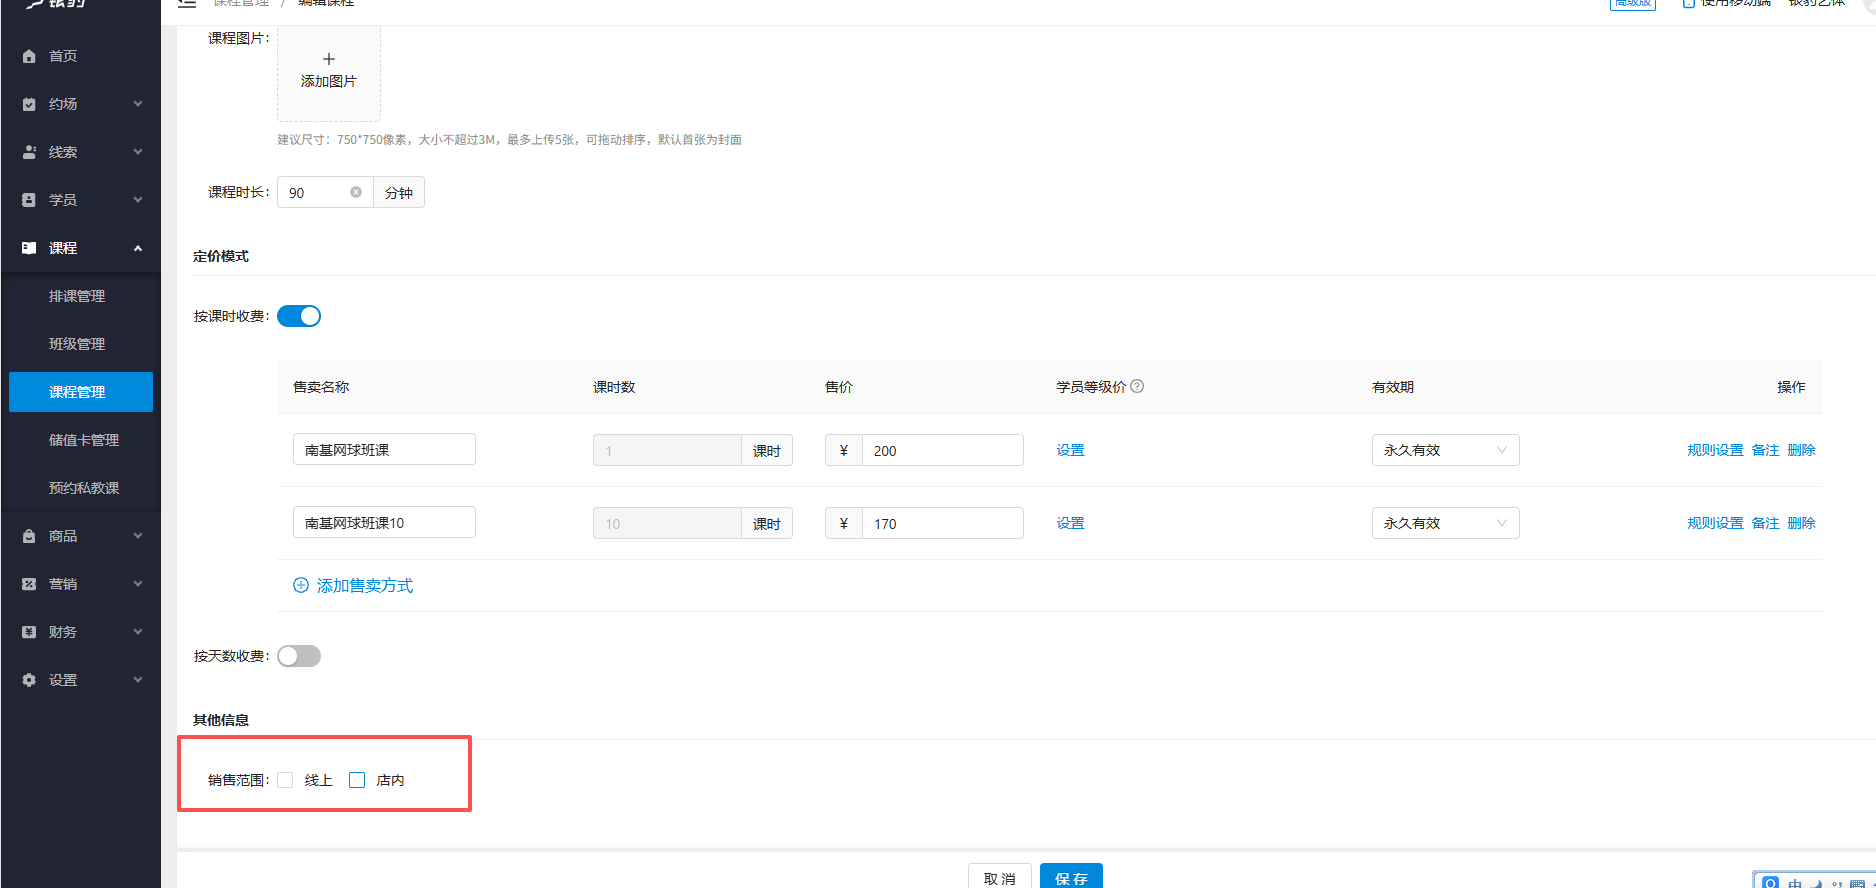
Task: Enable the 按天数收费 switch
Action: (299, 656)
